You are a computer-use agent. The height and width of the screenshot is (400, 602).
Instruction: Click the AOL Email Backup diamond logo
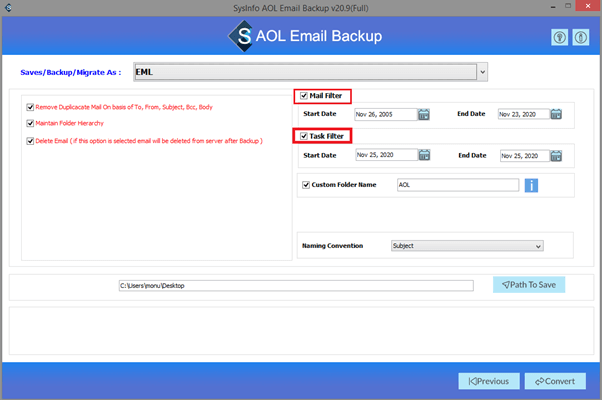coord(241,36)
